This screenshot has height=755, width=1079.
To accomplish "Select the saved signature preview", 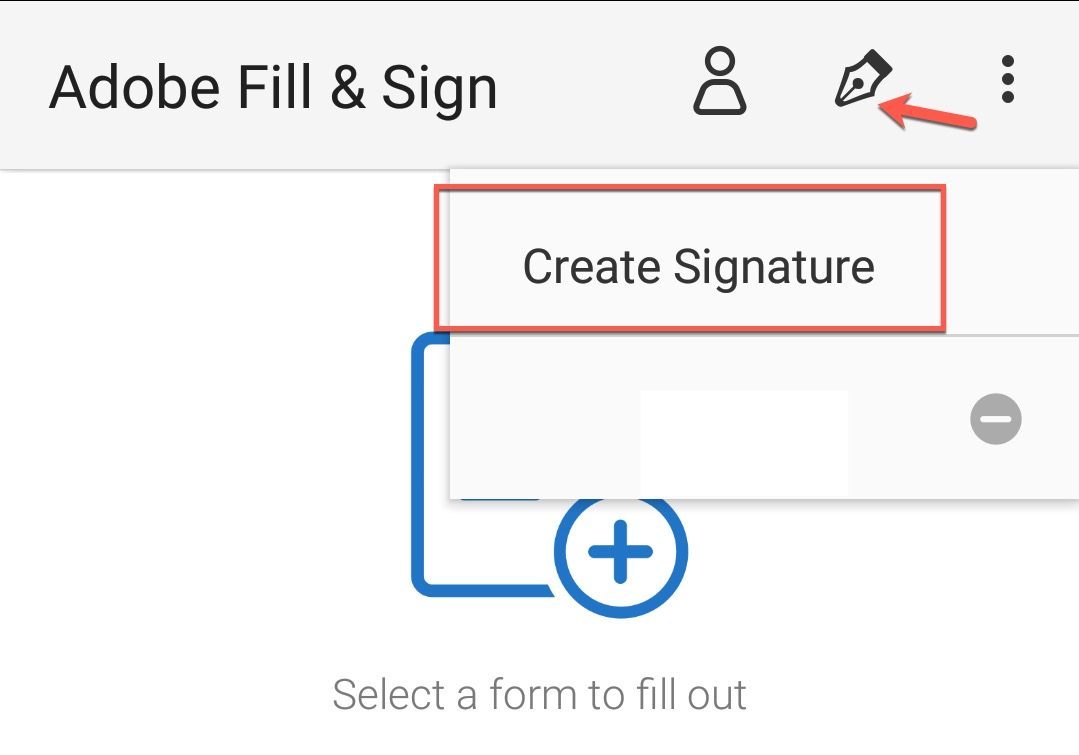I will (x=745, y=441).
